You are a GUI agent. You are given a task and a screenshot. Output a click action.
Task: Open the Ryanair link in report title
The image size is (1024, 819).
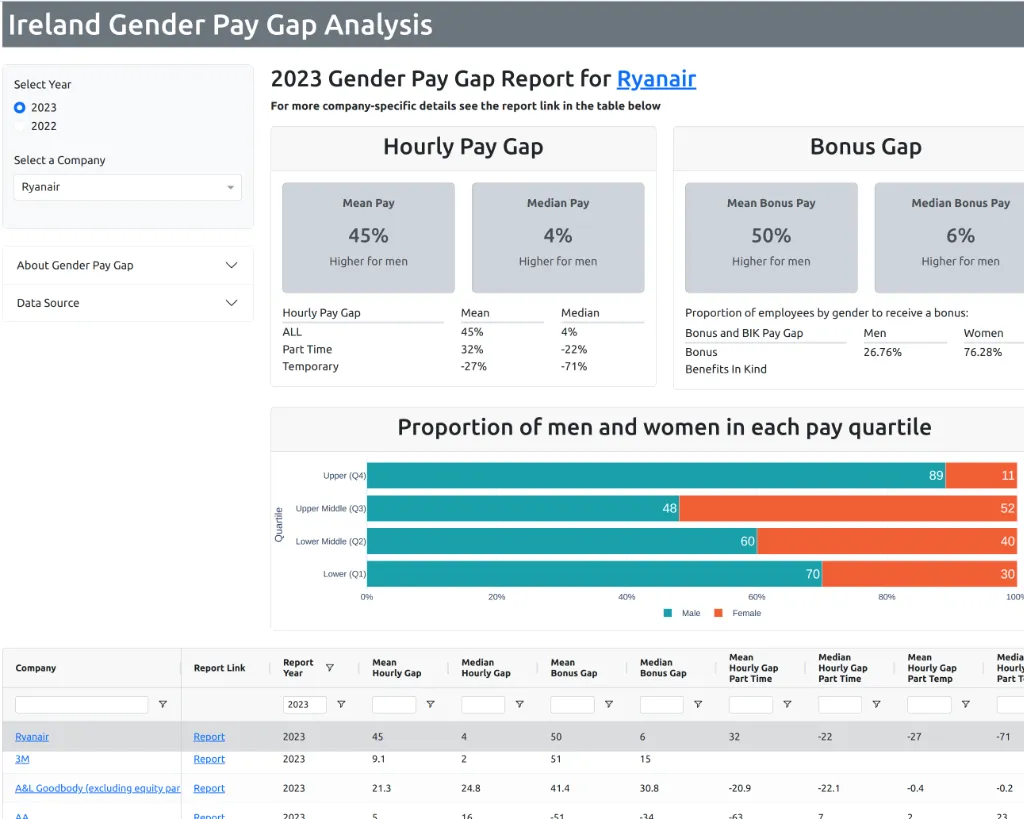coord(656,80)
